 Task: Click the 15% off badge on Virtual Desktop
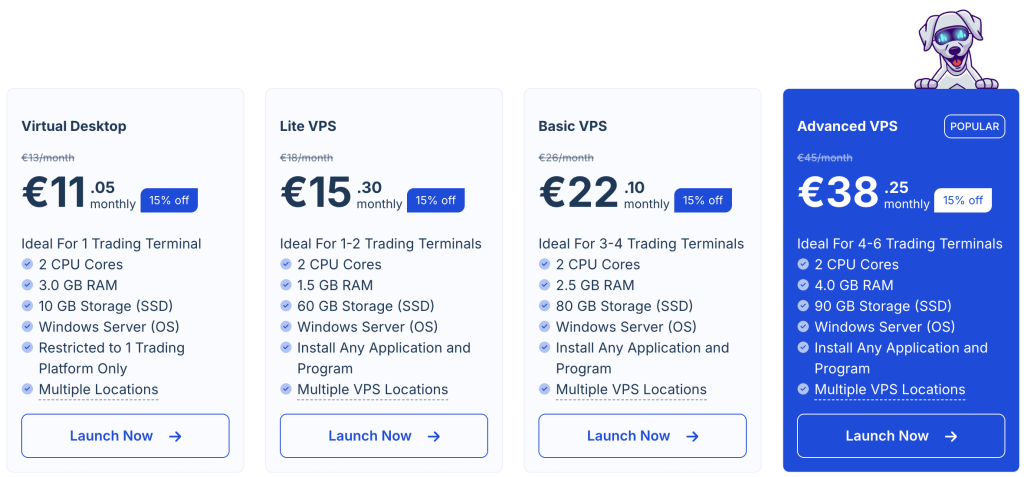(169, 200)
